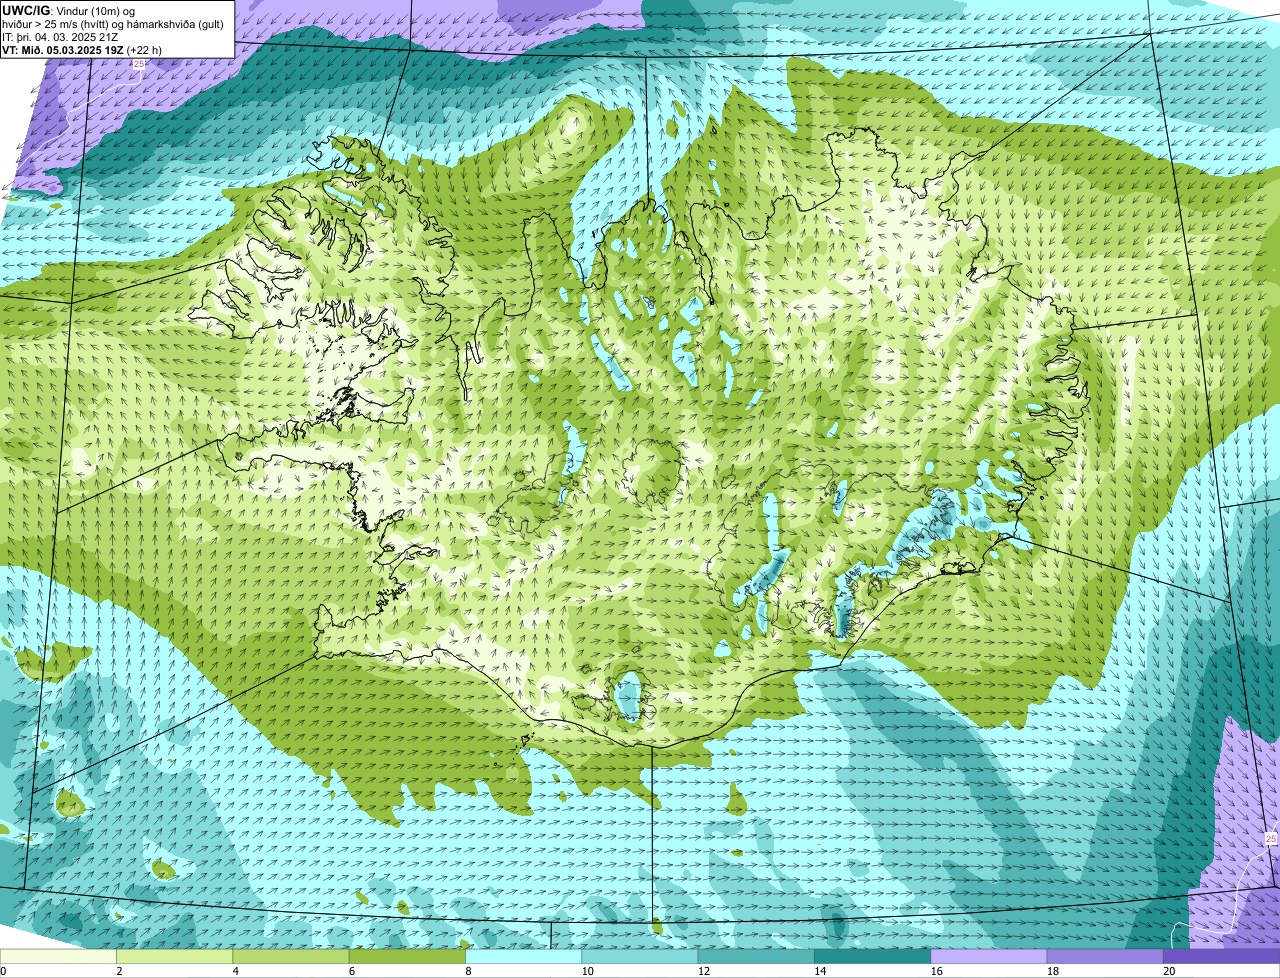The width and height of the screenshot is (1280, 978).
Task: Click the scale value '14' under the legend
Action: click(x=820, y=971)
